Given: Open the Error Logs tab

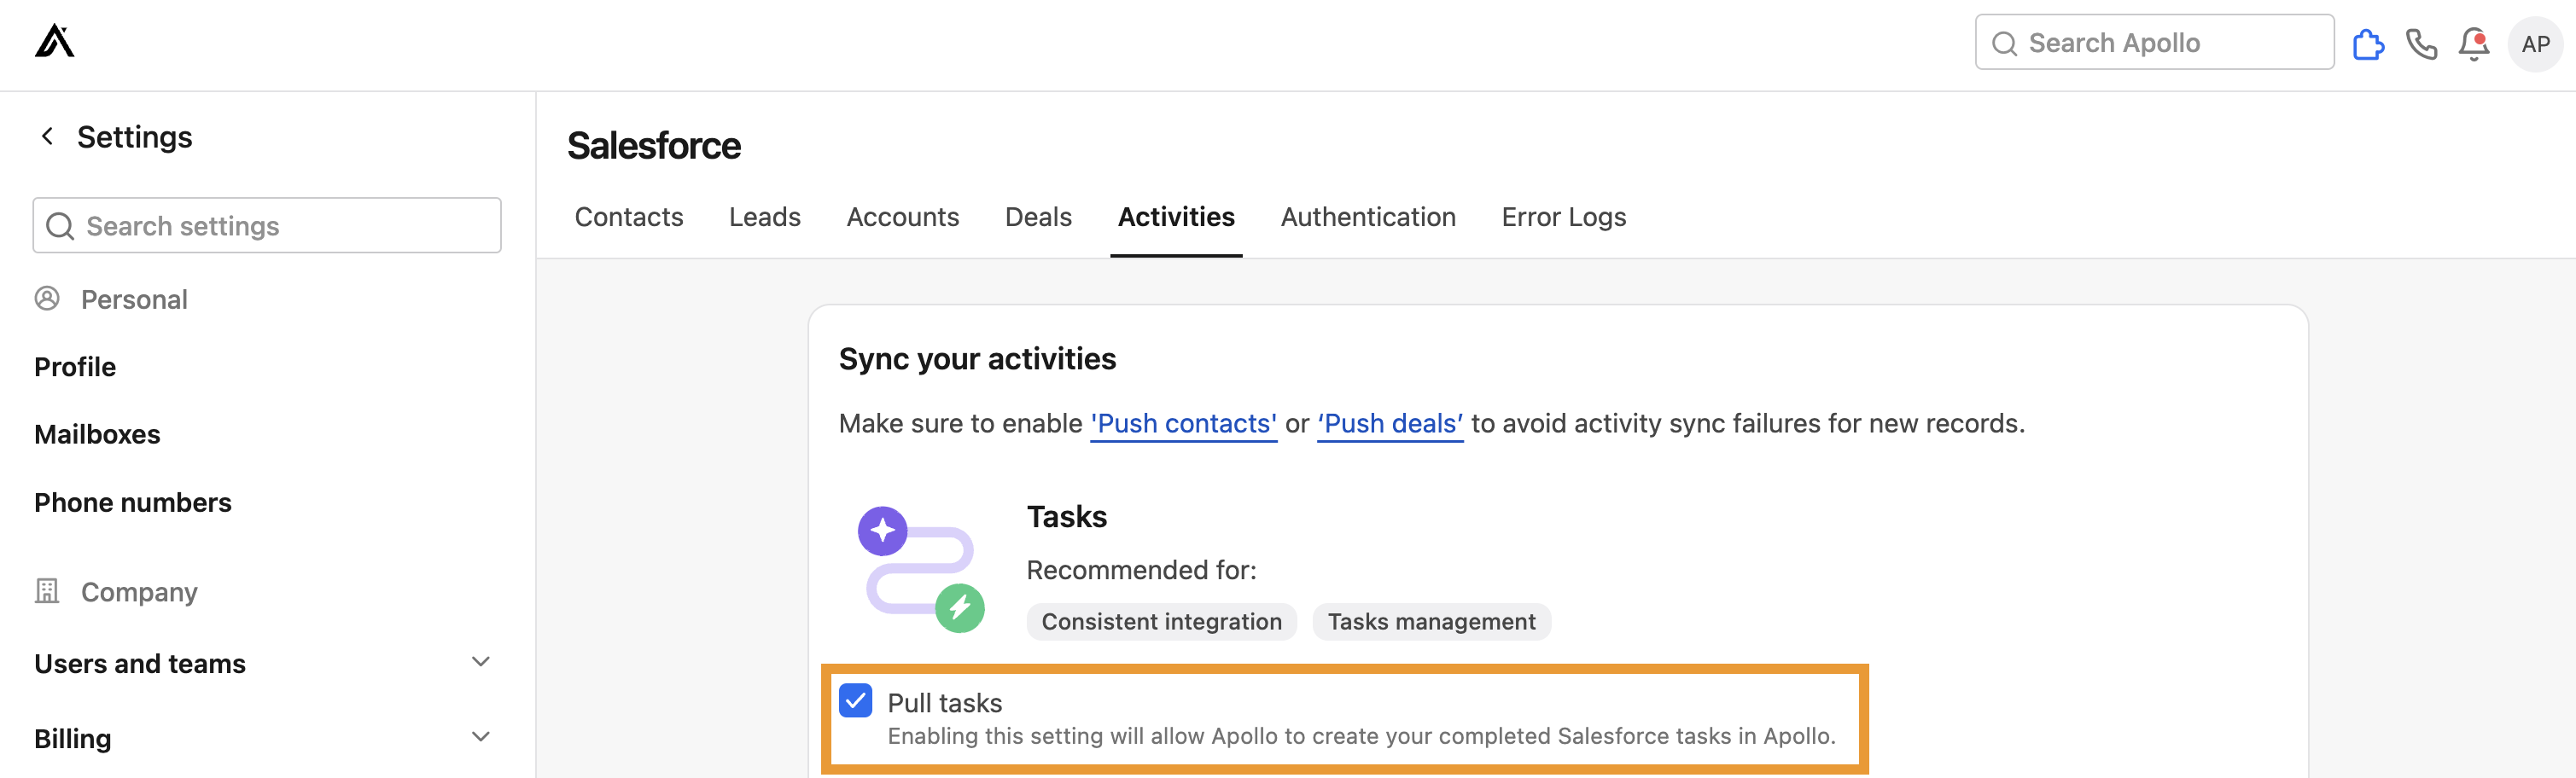Looking at the screenshot, I should click(x=1564, y=217).
